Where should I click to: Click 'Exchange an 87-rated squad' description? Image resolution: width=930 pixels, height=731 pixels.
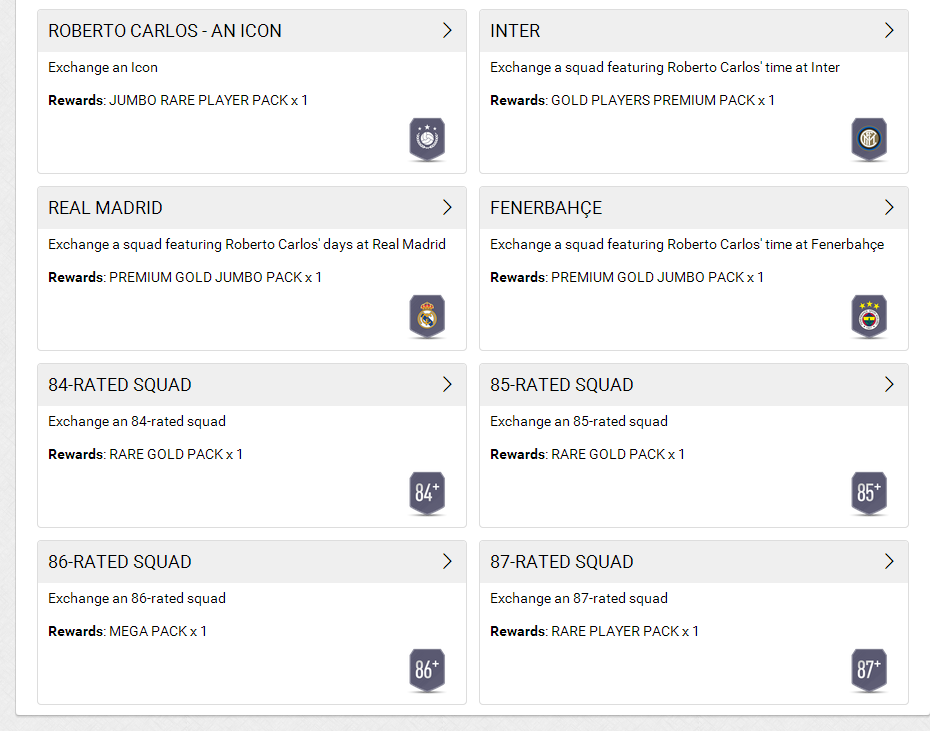579,598
